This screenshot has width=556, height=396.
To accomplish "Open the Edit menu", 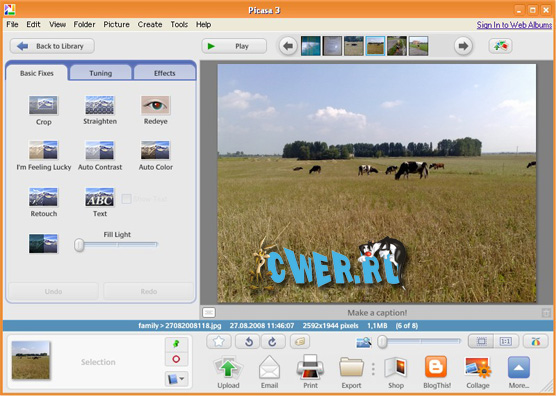I will coord(33,24).
